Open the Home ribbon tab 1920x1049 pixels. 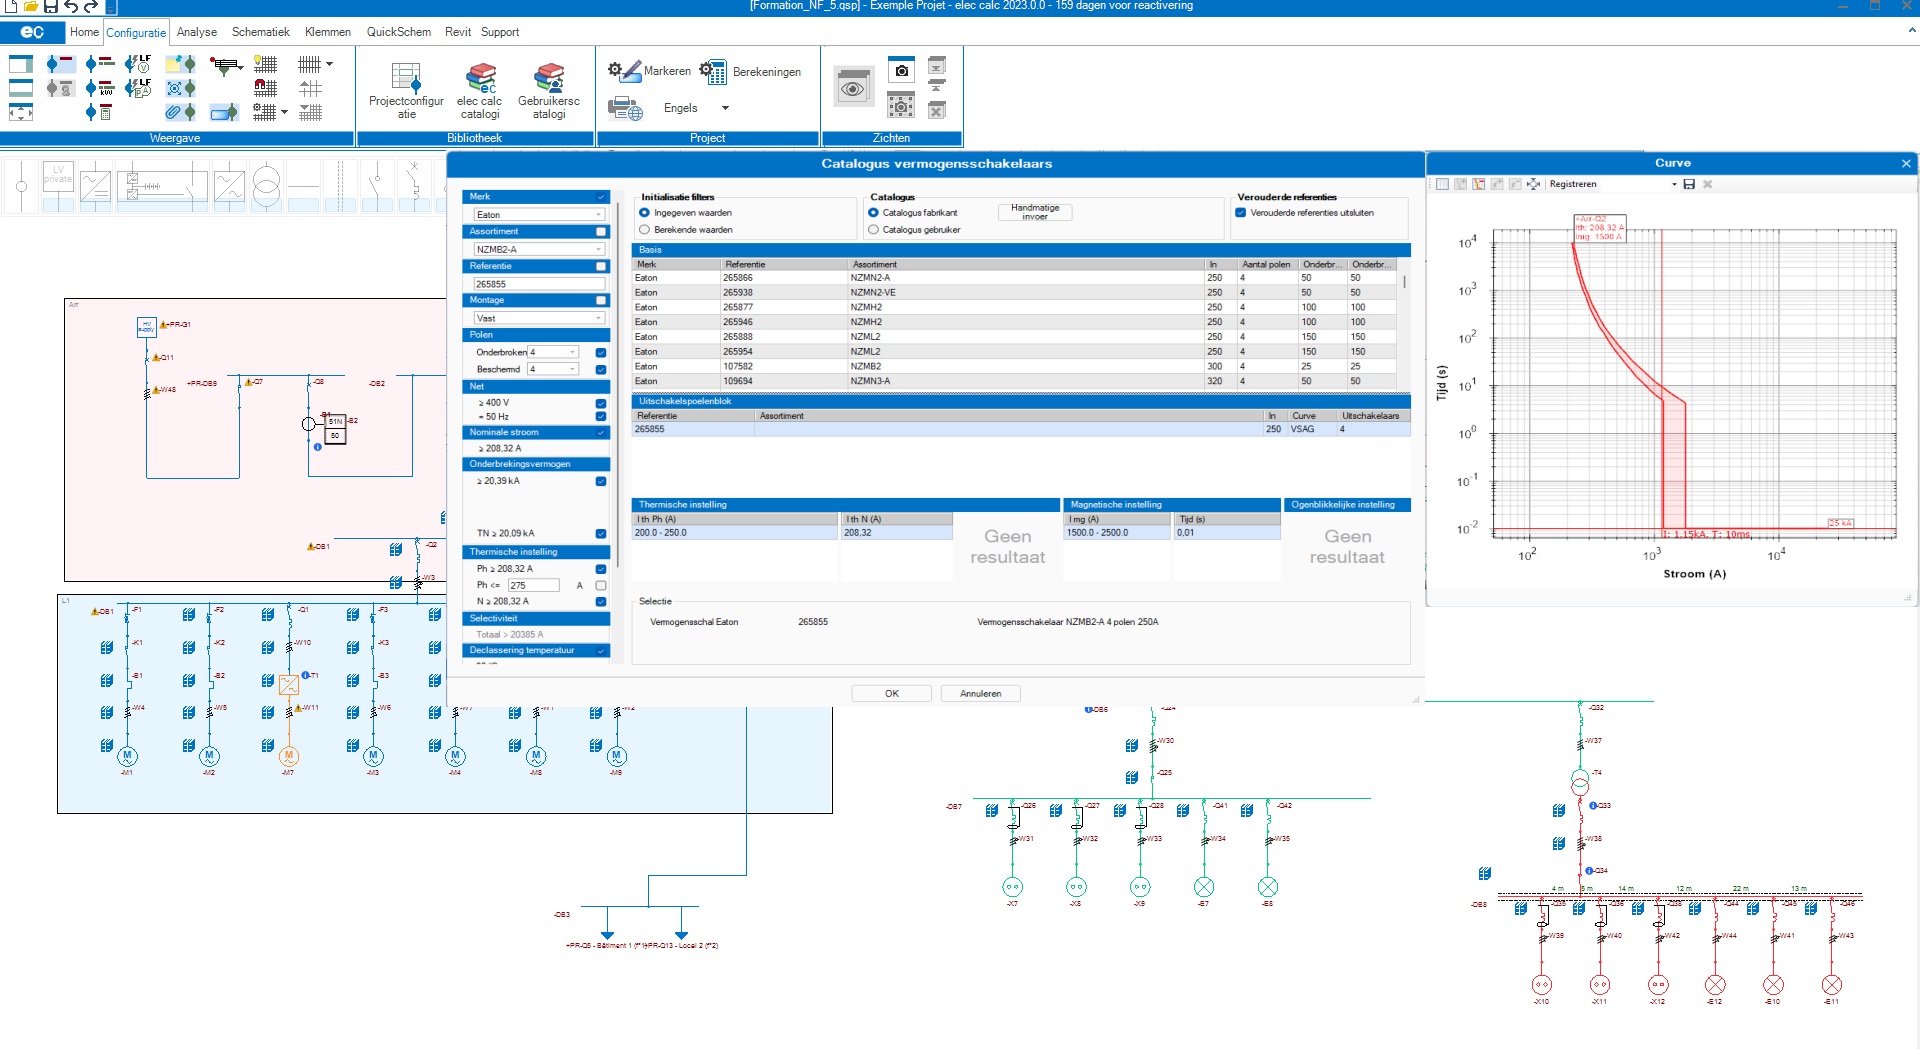[x=84, y=32]
